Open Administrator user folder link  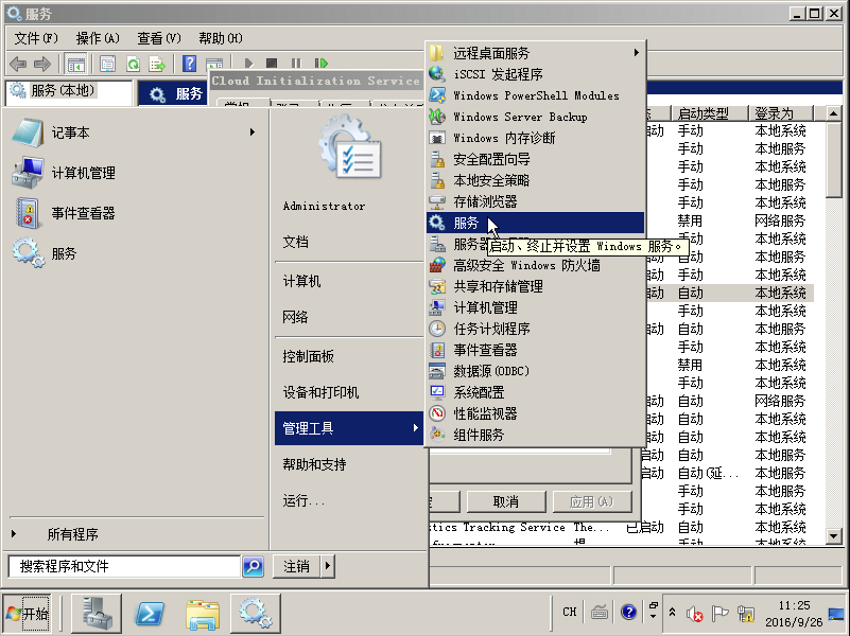(x=324, y=206)
